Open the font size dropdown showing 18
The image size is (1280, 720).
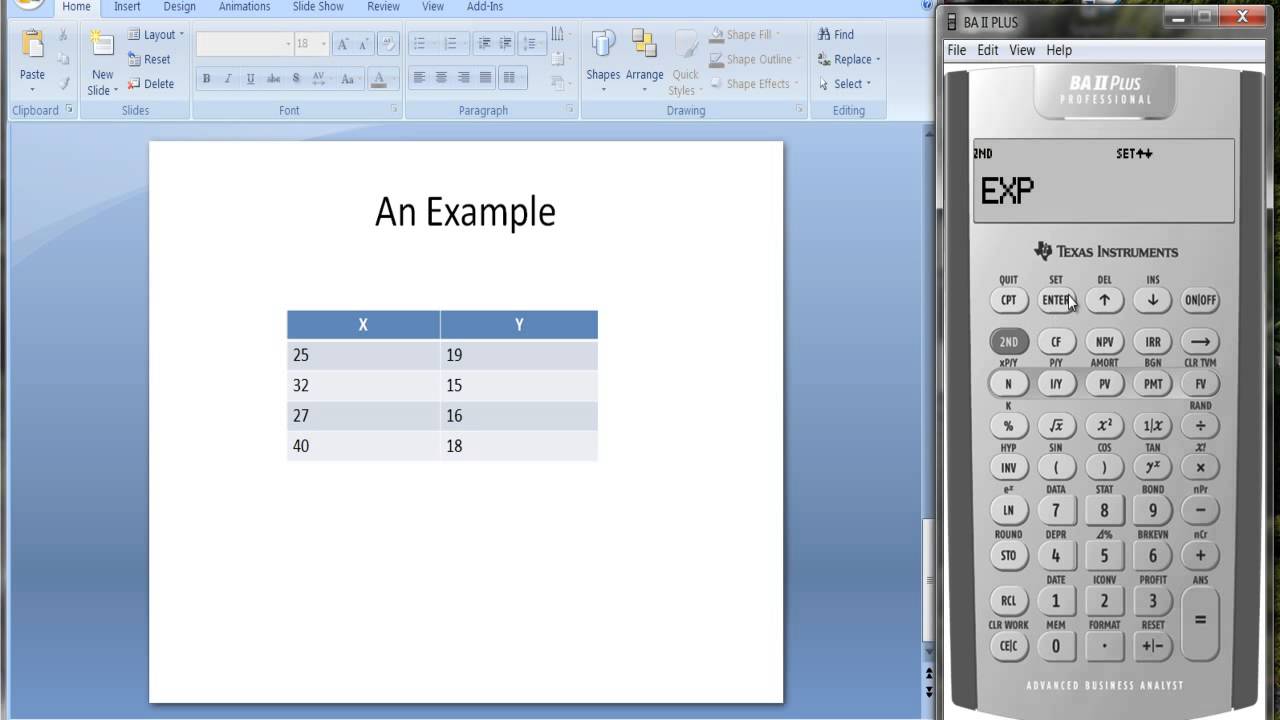325,44
